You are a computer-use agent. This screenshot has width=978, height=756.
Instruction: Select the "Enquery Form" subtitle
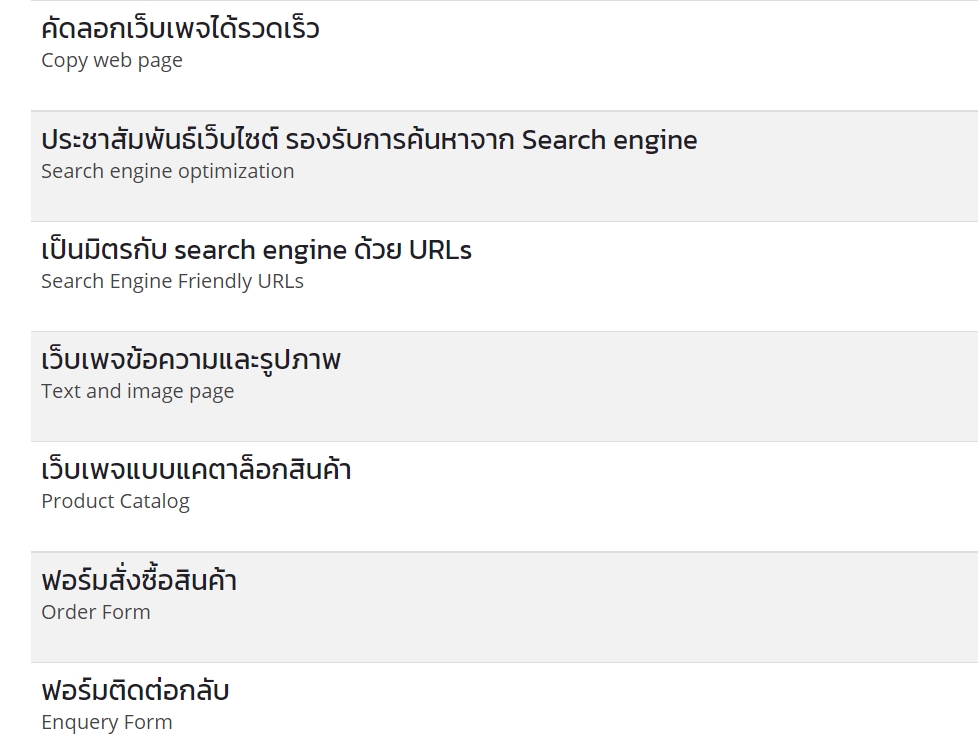coord(107,722)
